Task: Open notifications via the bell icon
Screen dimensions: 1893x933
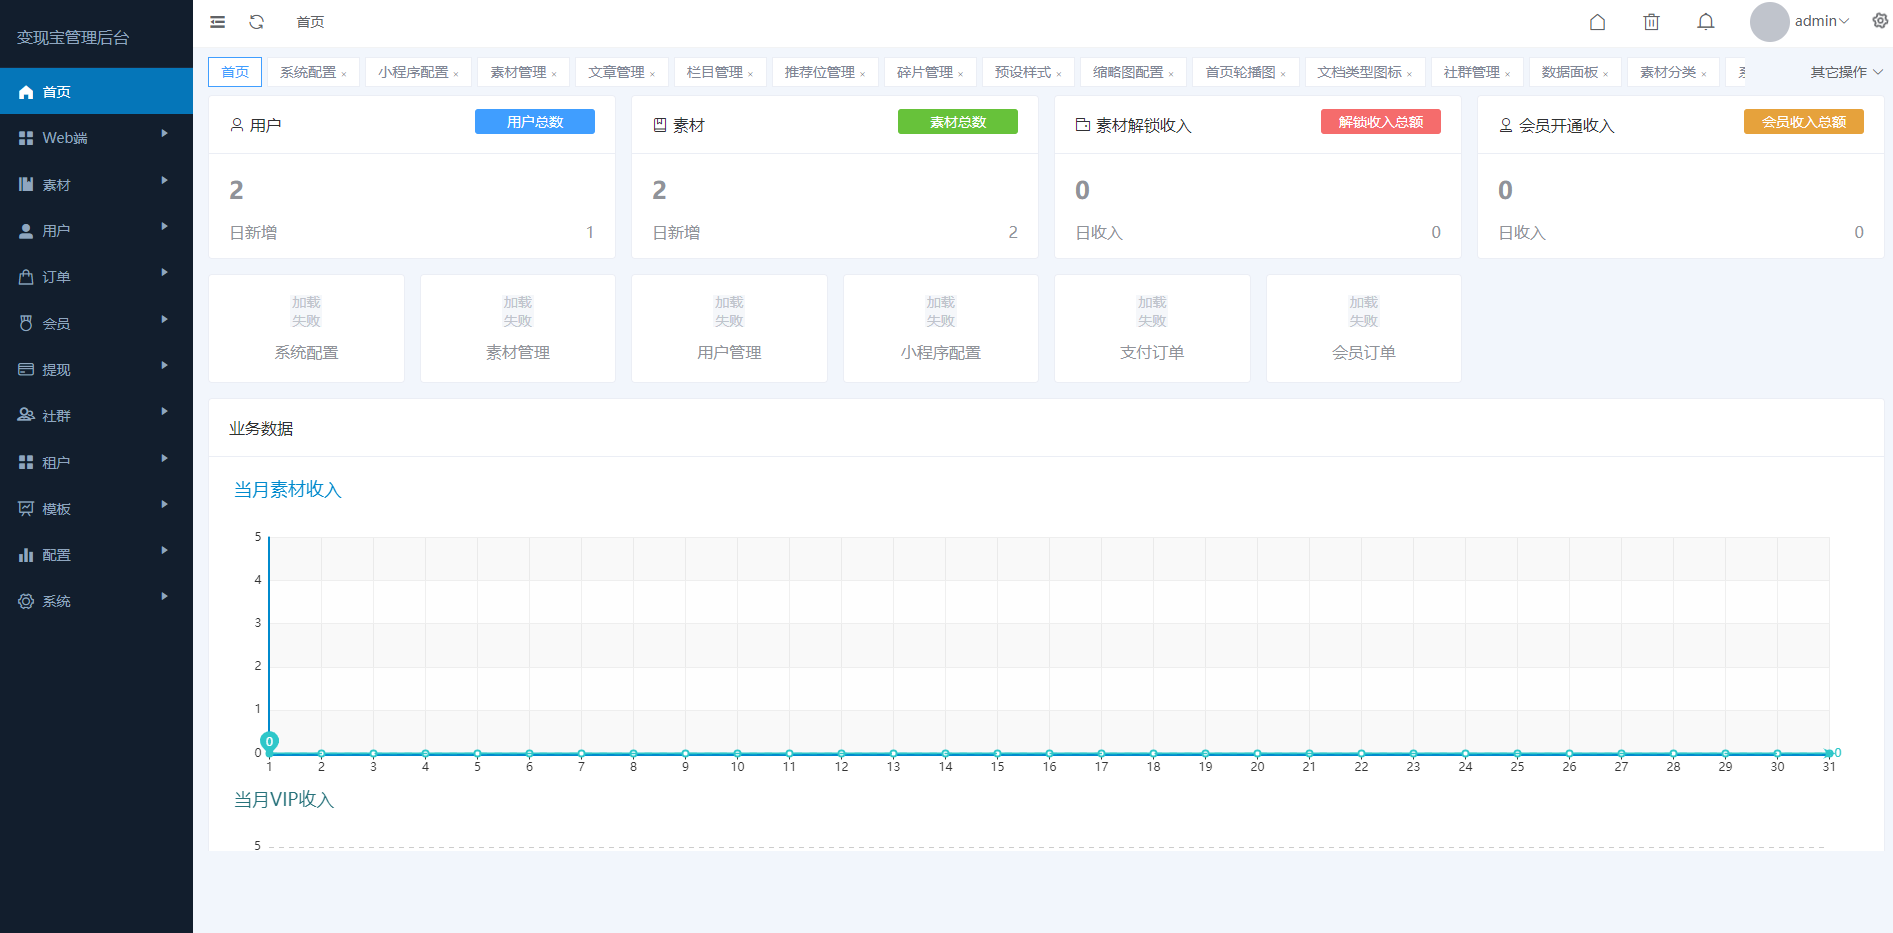Action: click(x=1705, y=22)
